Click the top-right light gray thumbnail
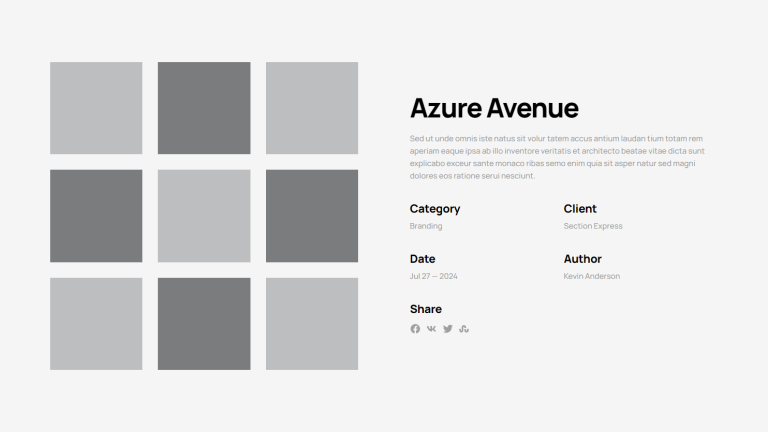Viewport: 768px width, 432px height. click(x=312, y=108)
